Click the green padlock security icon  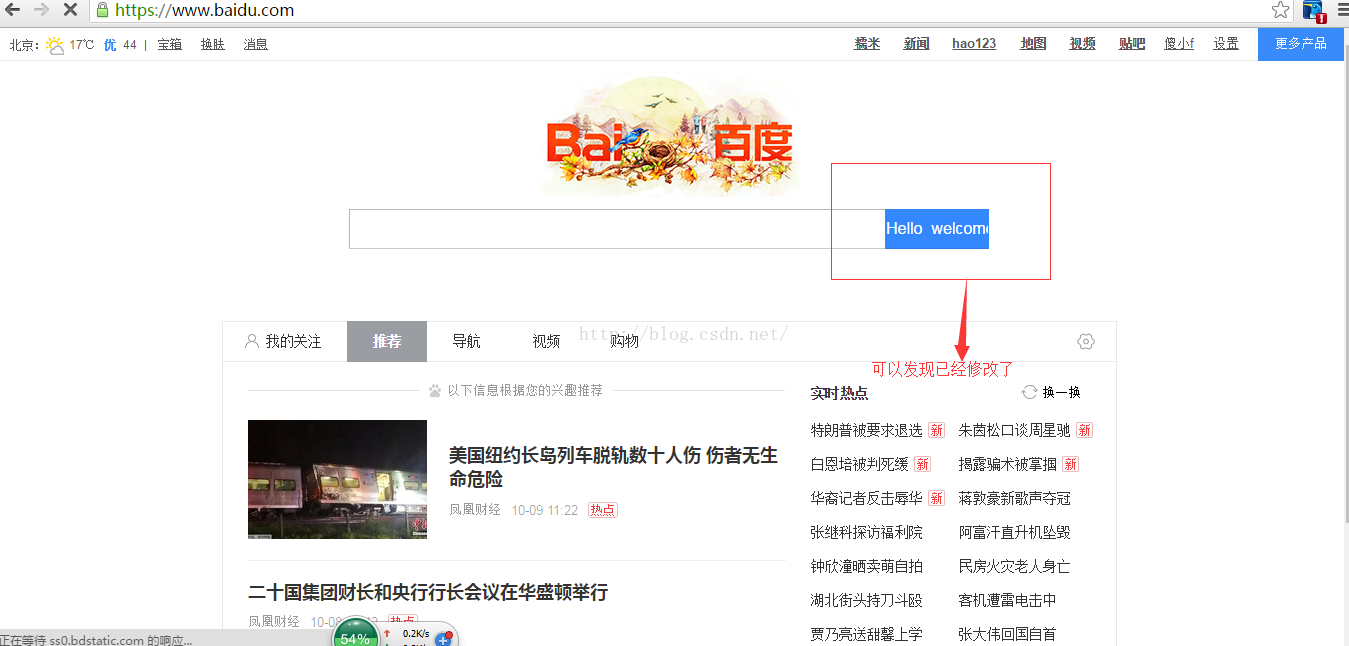coord(102,10)
